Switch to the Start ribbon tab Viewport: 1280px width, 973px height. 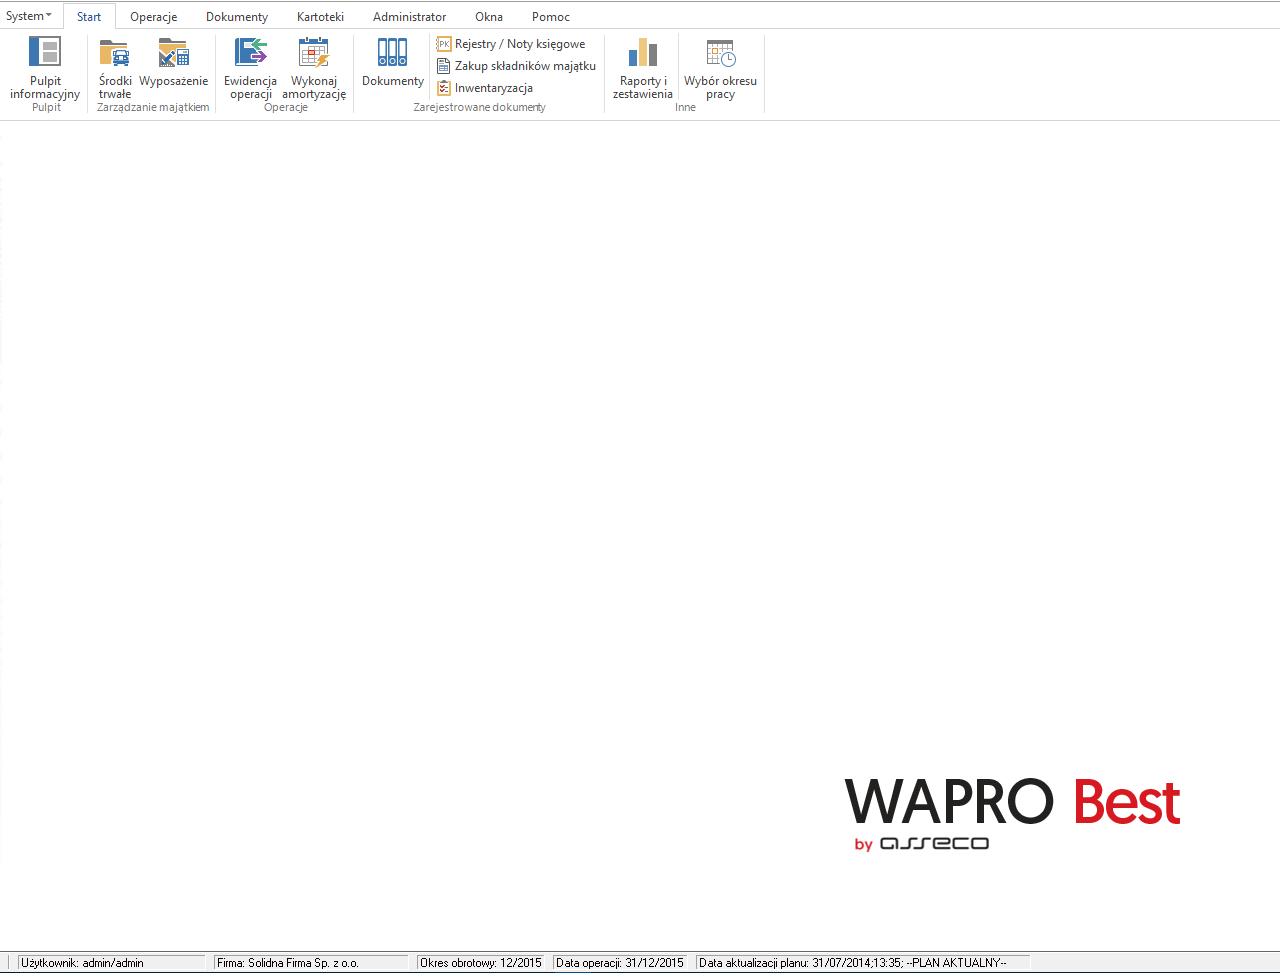[x=89, y=16]
